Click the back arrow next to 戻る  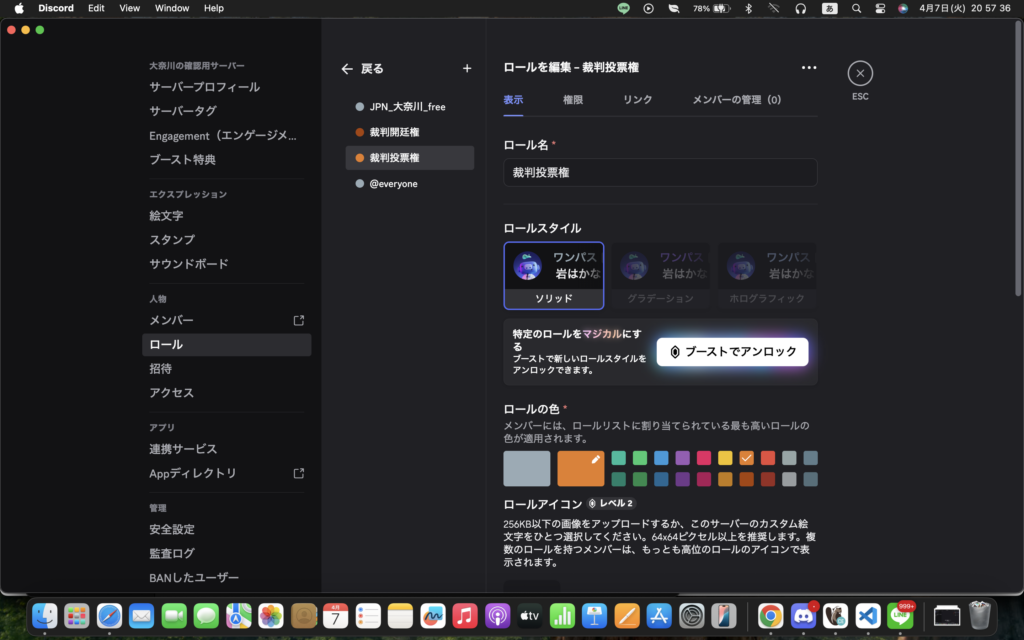point(347,69)
